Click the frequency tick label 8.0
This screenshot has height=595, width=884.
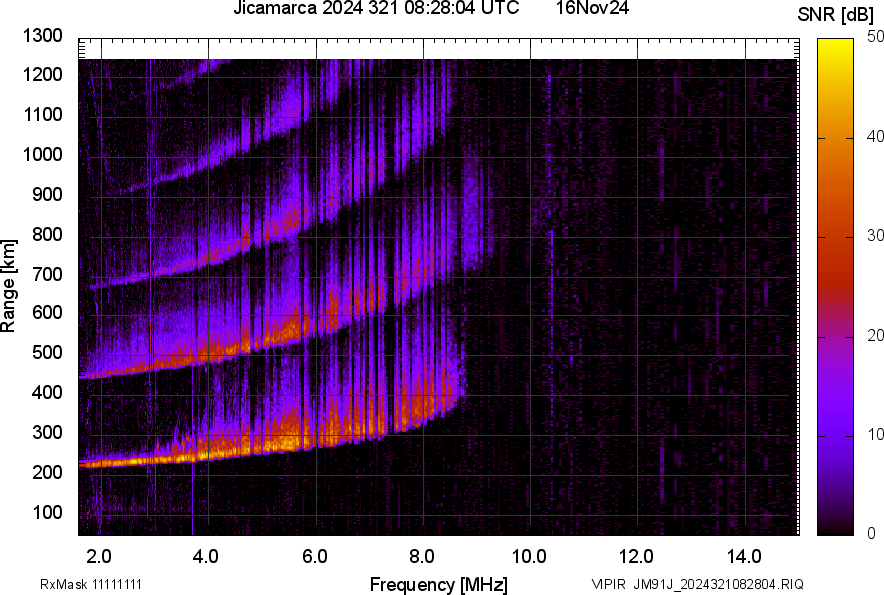[x=422, y=557]
